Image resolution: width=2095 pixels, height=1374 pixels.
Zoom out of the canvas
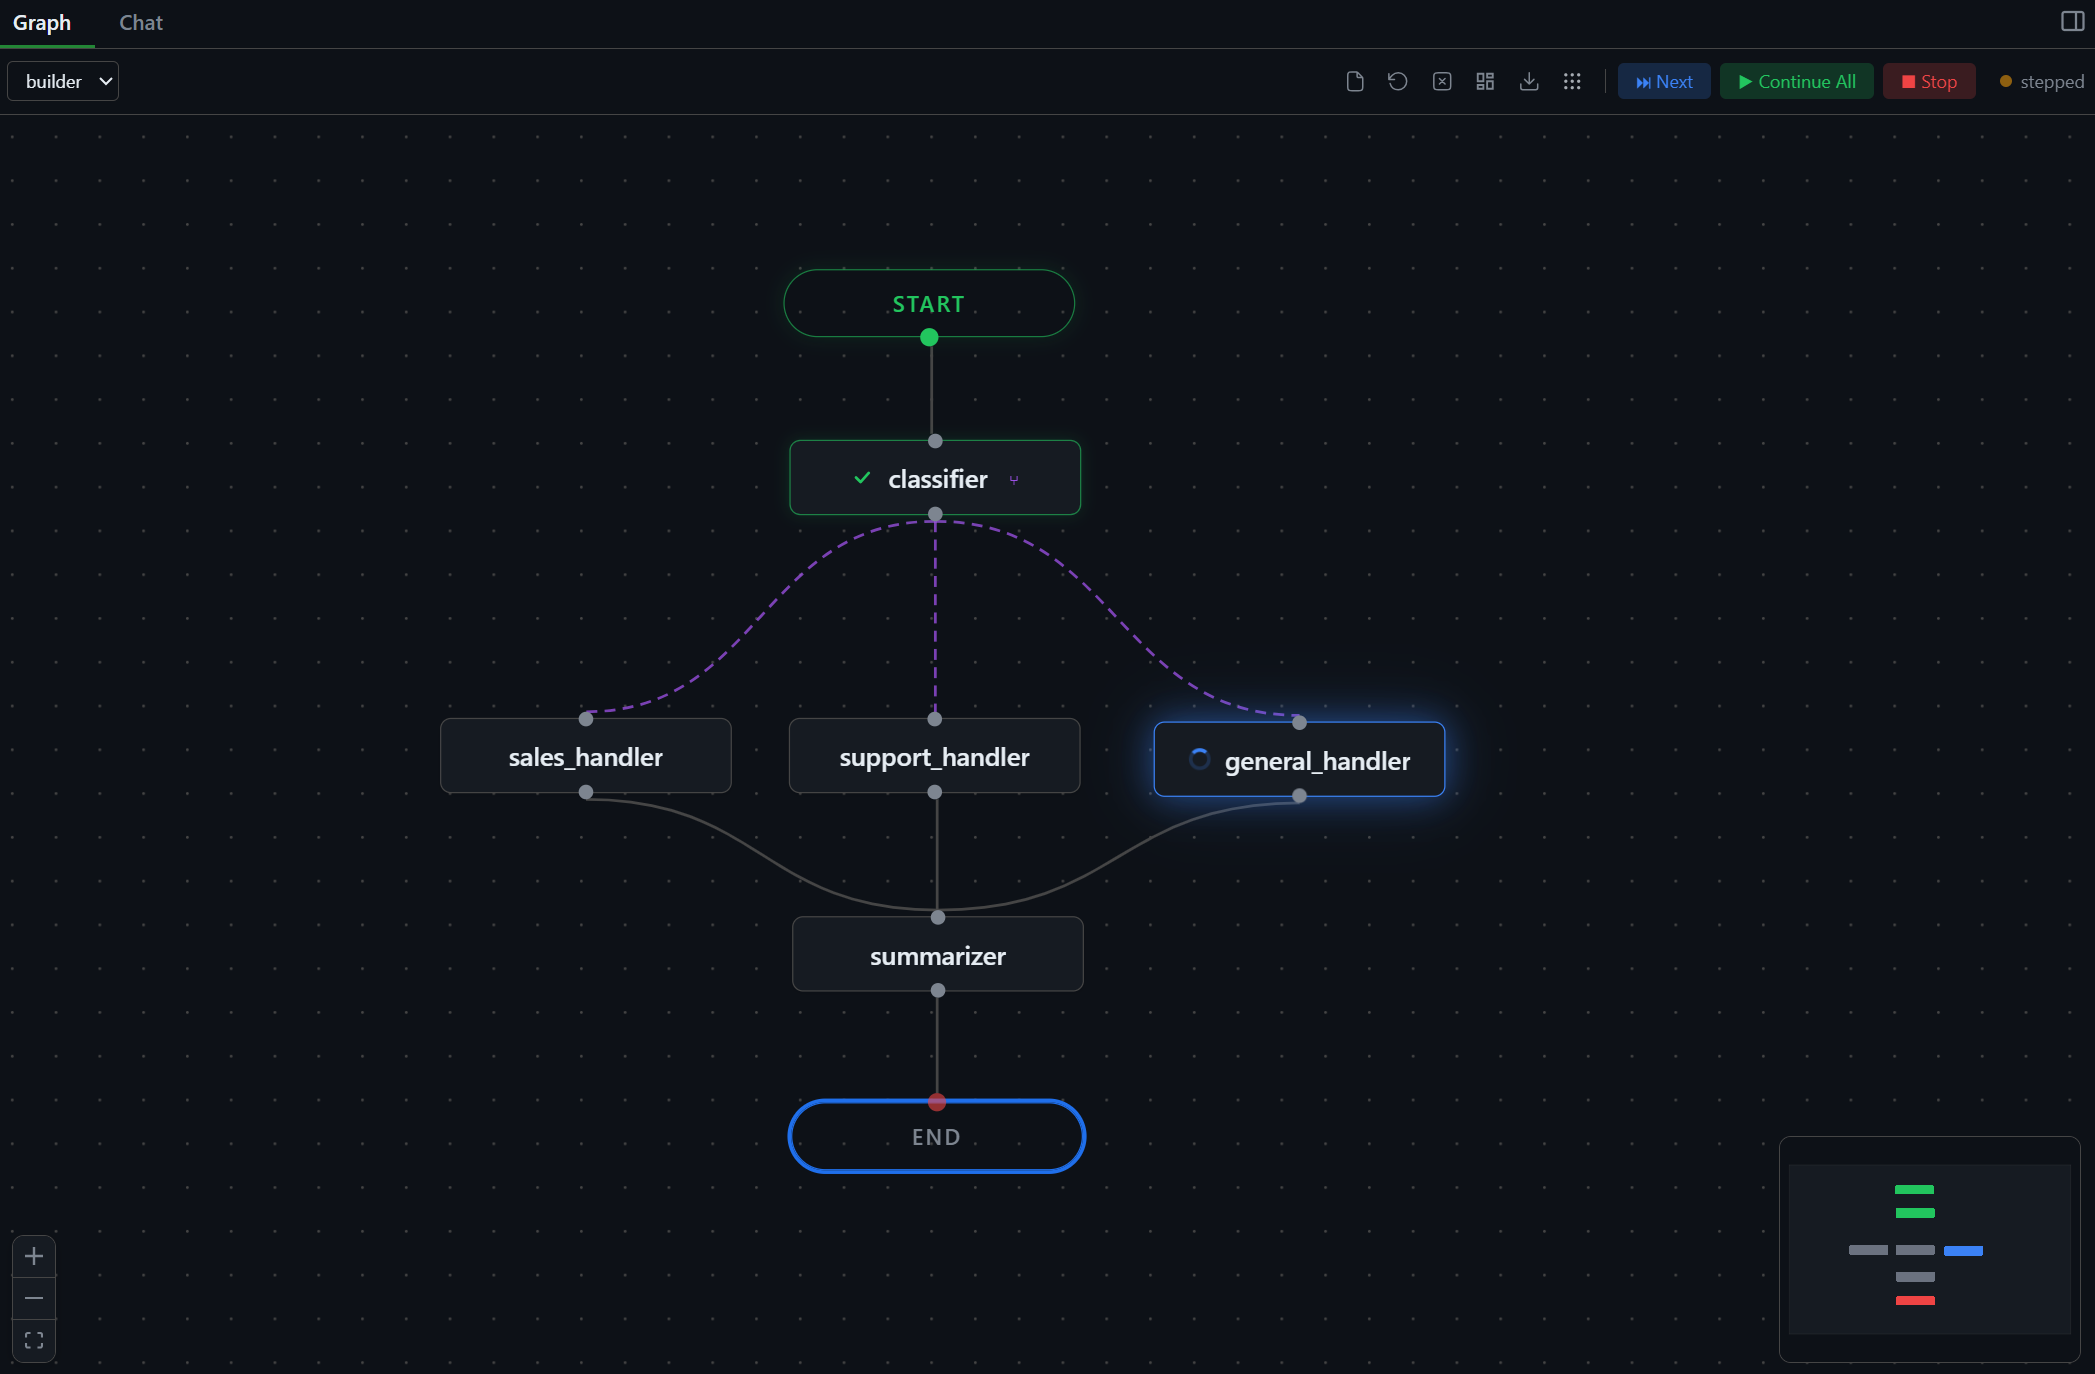coord(33,1298)
